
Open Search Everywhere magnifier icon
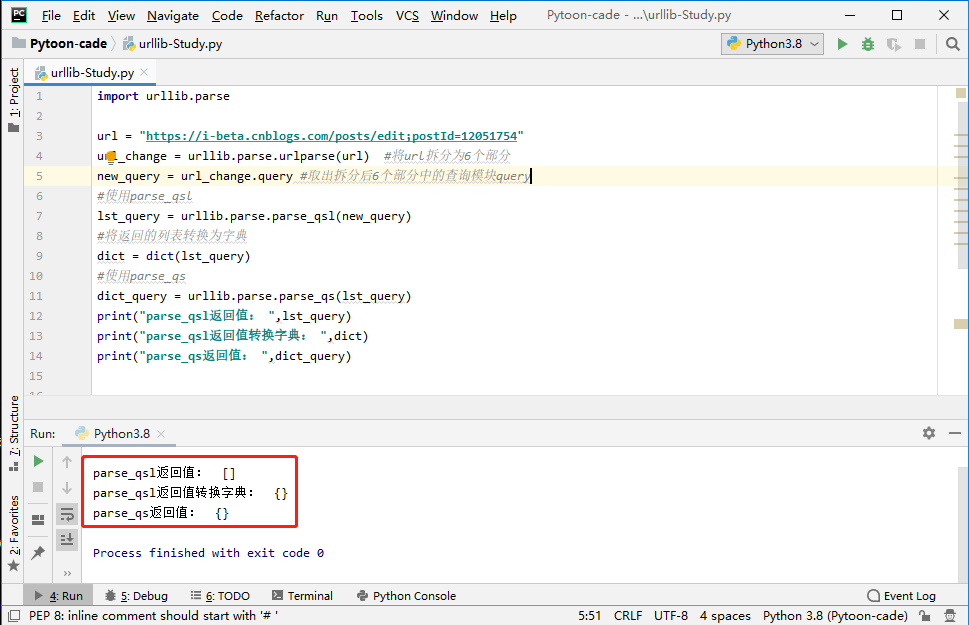coord(952,44)
